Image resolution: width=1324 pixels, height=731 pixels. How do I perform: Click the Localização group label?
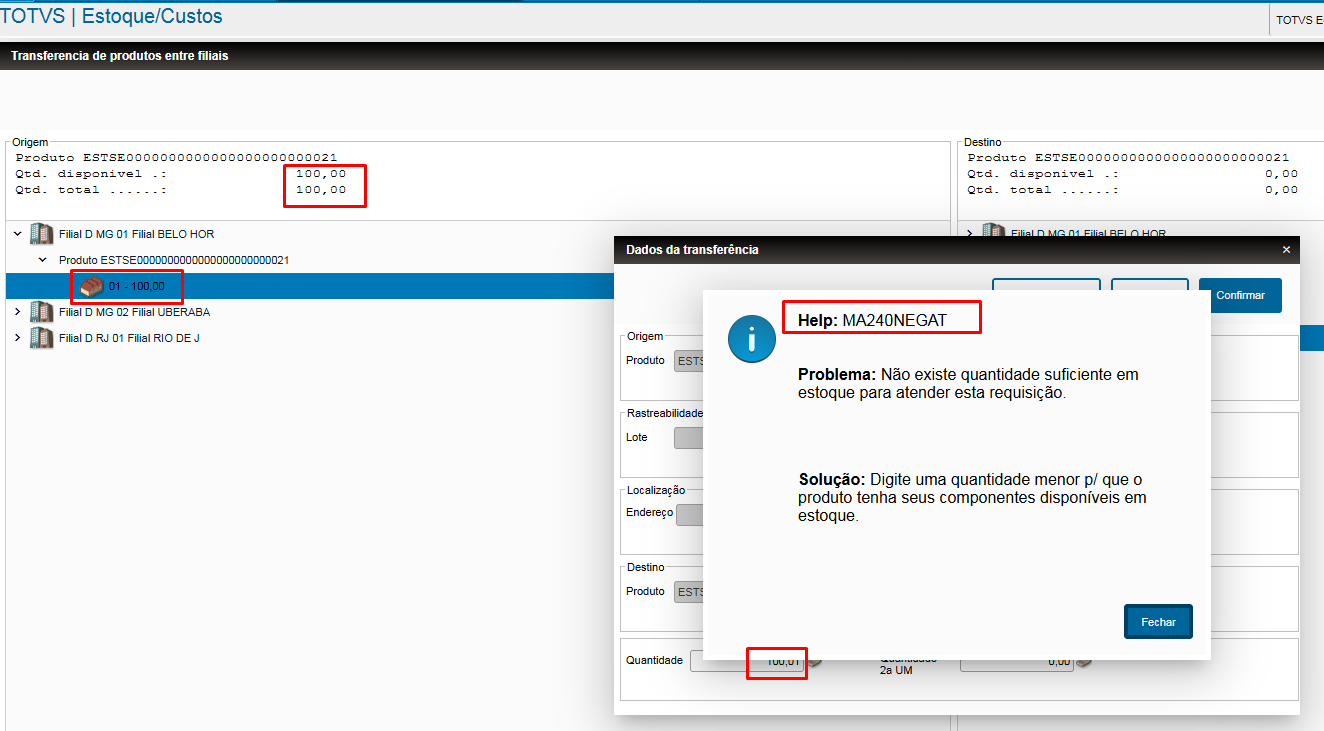click(655, 490)
